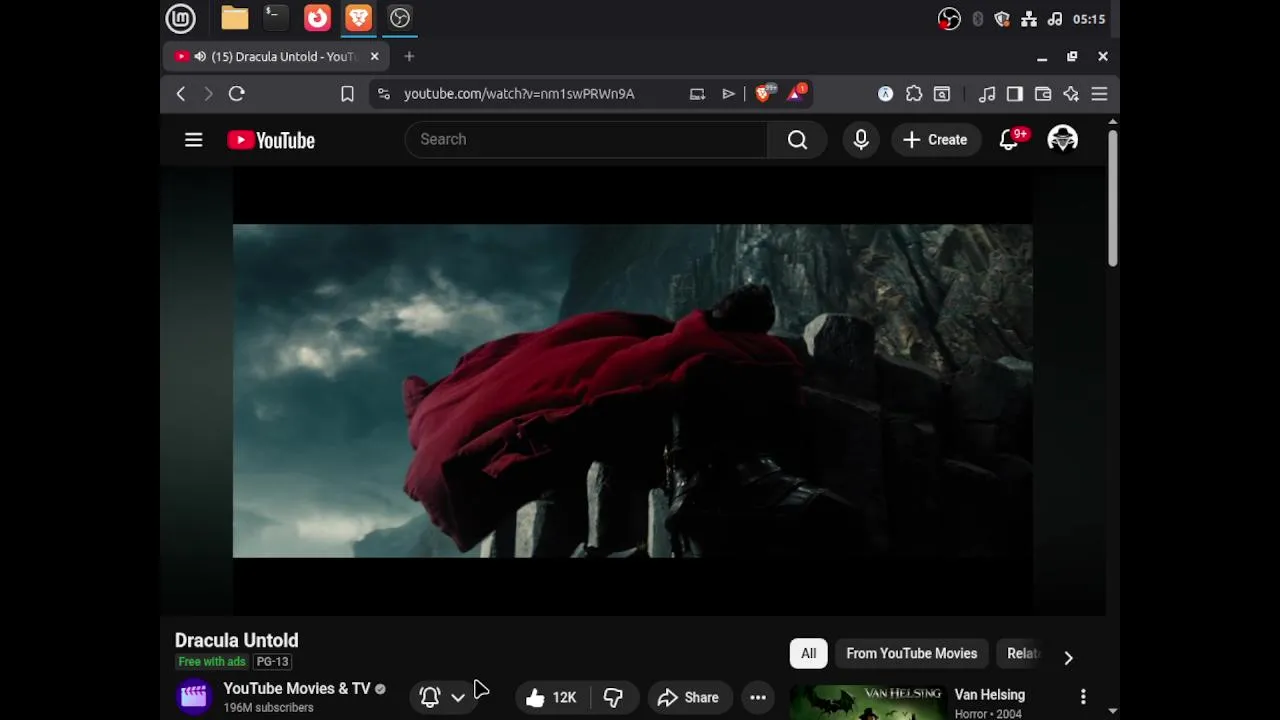Click the page vertical scrollbar thumb
Viewport: 1280px width, 720px height.
(x=1112, y=196)
